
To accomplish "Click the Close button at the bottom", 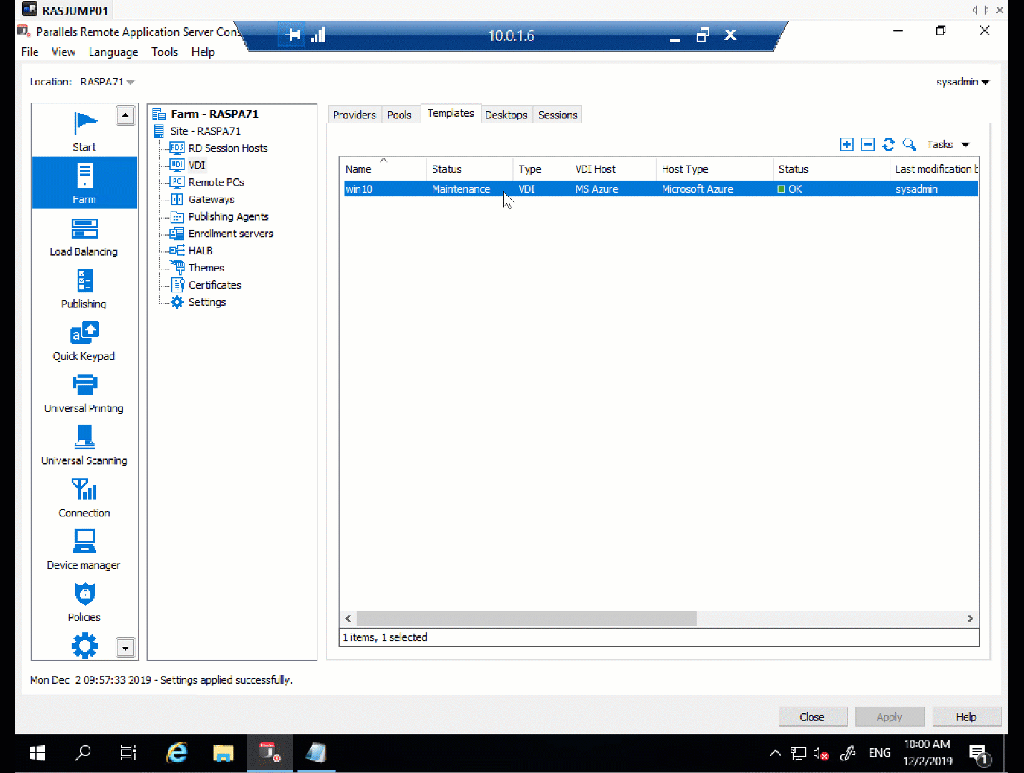I will (812, 717).
